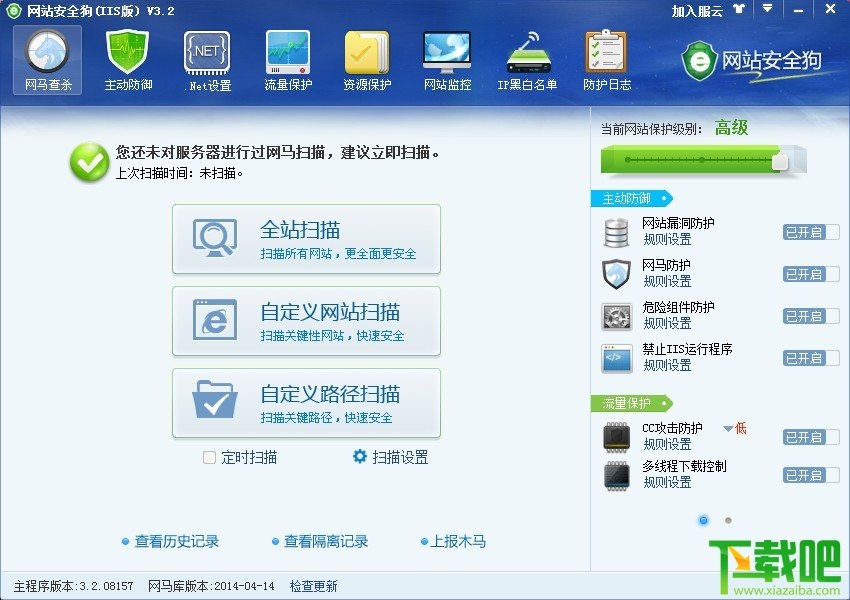Click the 禁止IIS运行程序 code window icon
The width and height of the screenshot is (850, 600).
click(617, 358)
